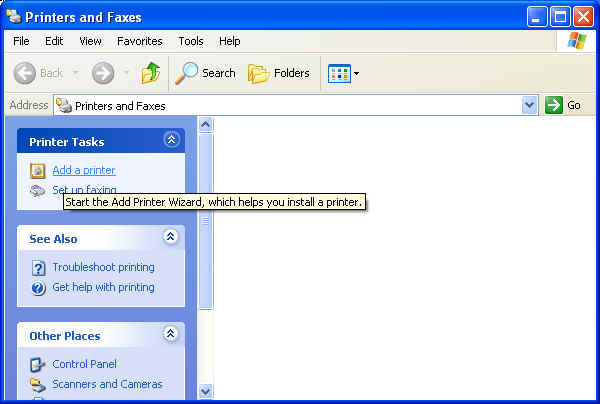600x404 pixels.
Task: Click the Troubleshoot printing help icon
Action: (x=38, y=267)
